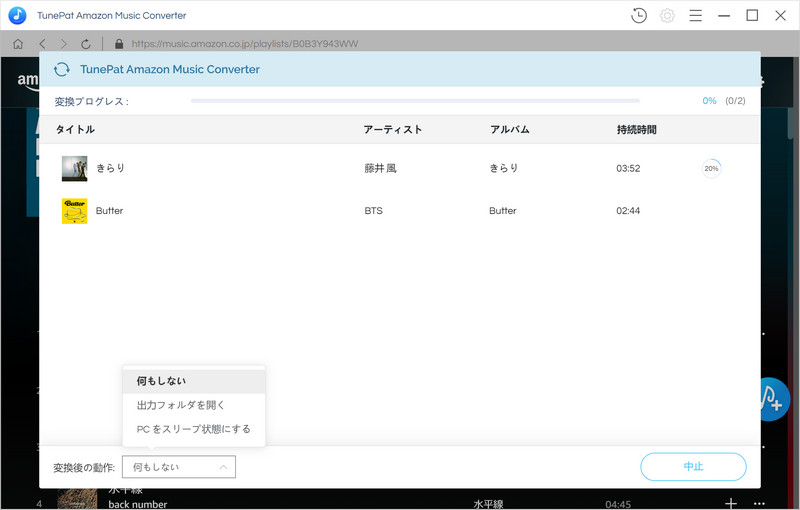Click 水平線 album text in background row
The height and width of the screenshot is (510, 800).
click(x=488, y=504)
